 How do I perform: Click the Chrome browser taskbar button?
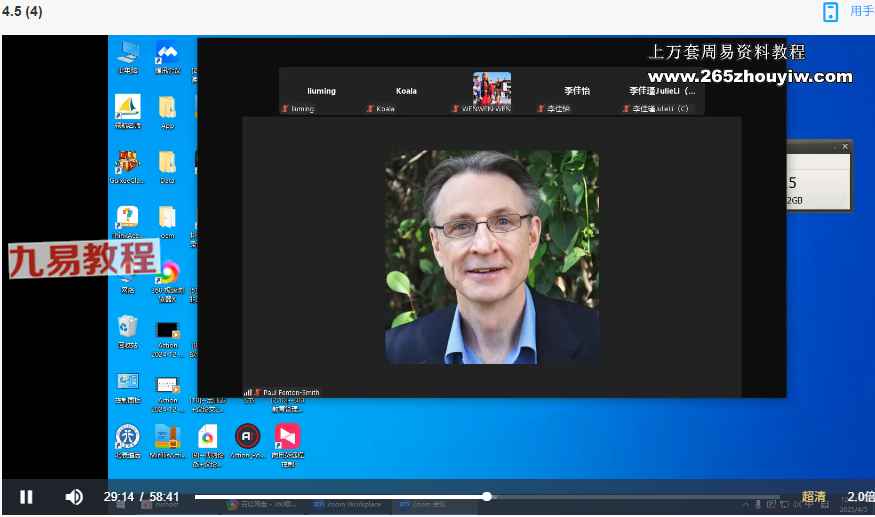point(262,505)
